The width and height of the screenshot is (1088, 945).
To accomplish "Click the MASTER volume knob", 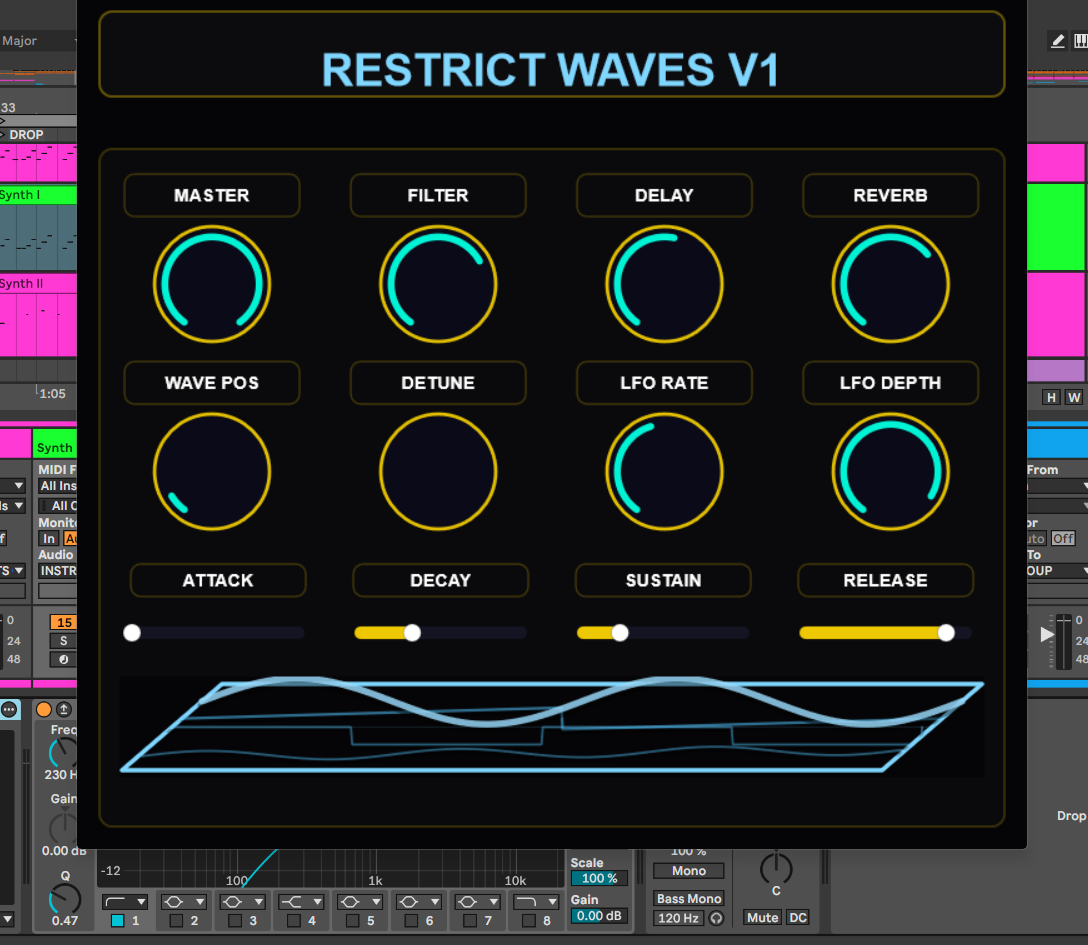I will [212, 284].
